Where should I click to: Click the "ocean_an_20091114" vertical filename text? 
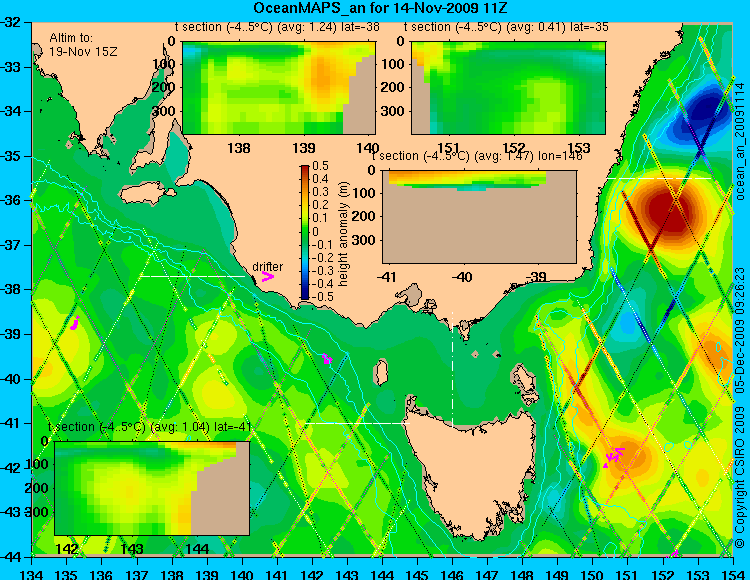point(740,142)
